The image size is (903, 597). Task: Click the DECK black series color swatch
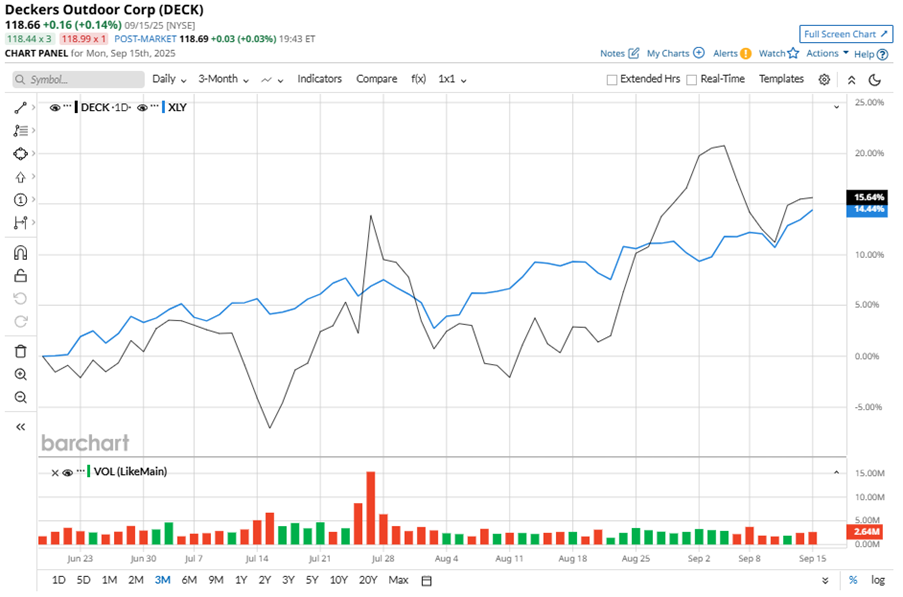coord(76,107)
